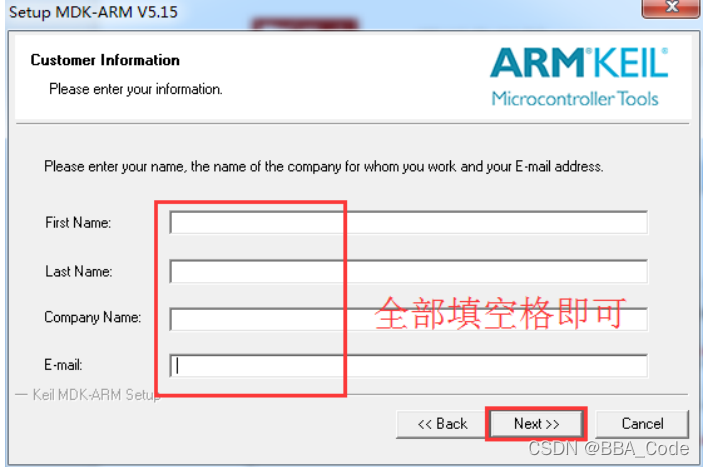
Task: Click the Keil MDK-ARM Setup footer text
Action: pos(96,395)
